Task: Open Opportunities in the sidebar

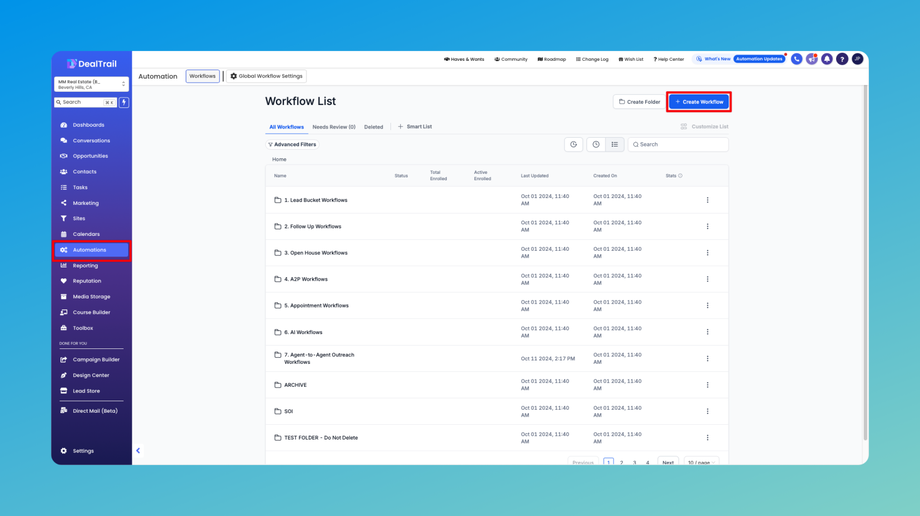Action: (x=90, y=156)
